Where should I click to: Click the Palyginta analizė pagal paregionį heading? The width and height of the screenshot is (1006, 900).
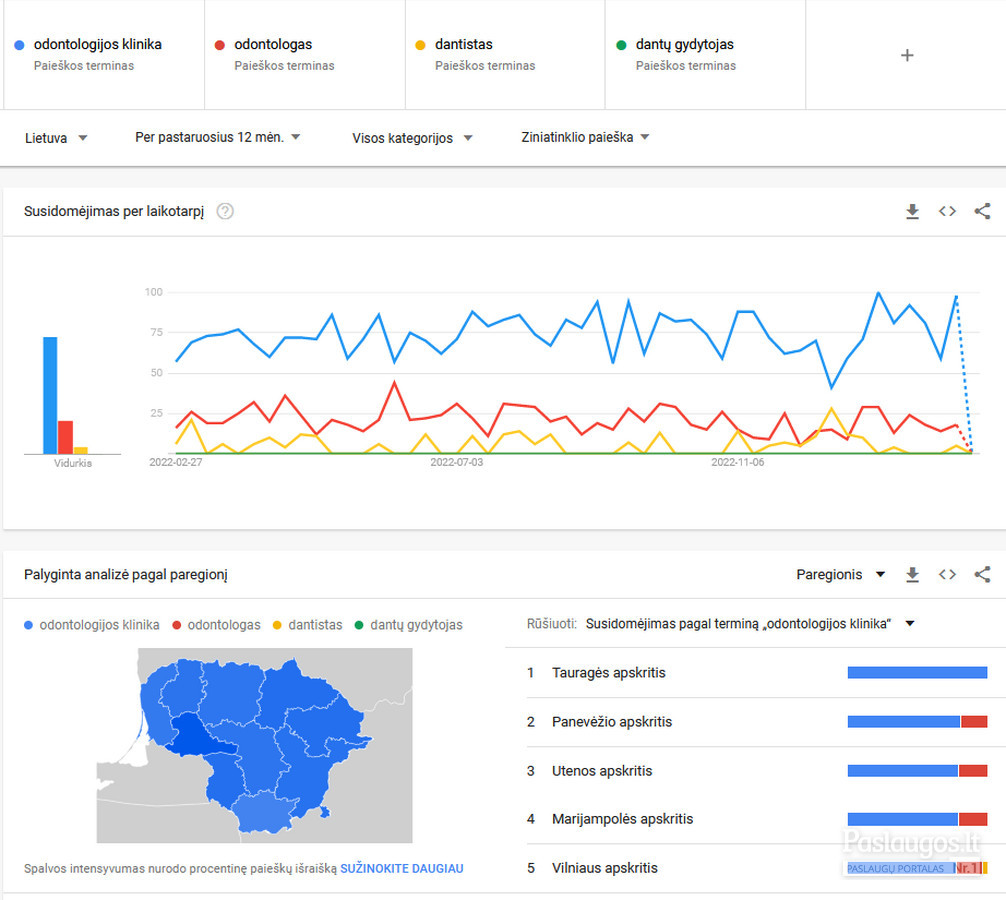126,575
